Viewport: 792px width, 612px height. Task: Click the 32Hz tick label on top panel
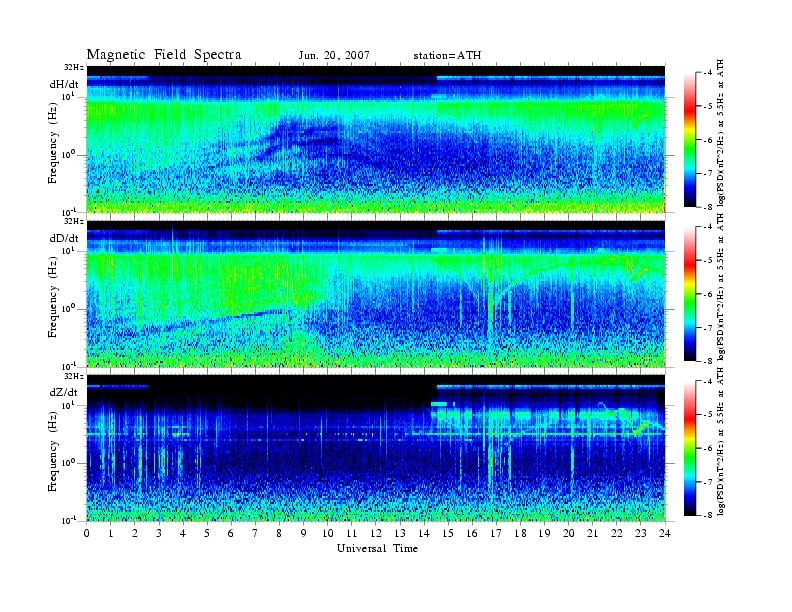pos(74,67)
